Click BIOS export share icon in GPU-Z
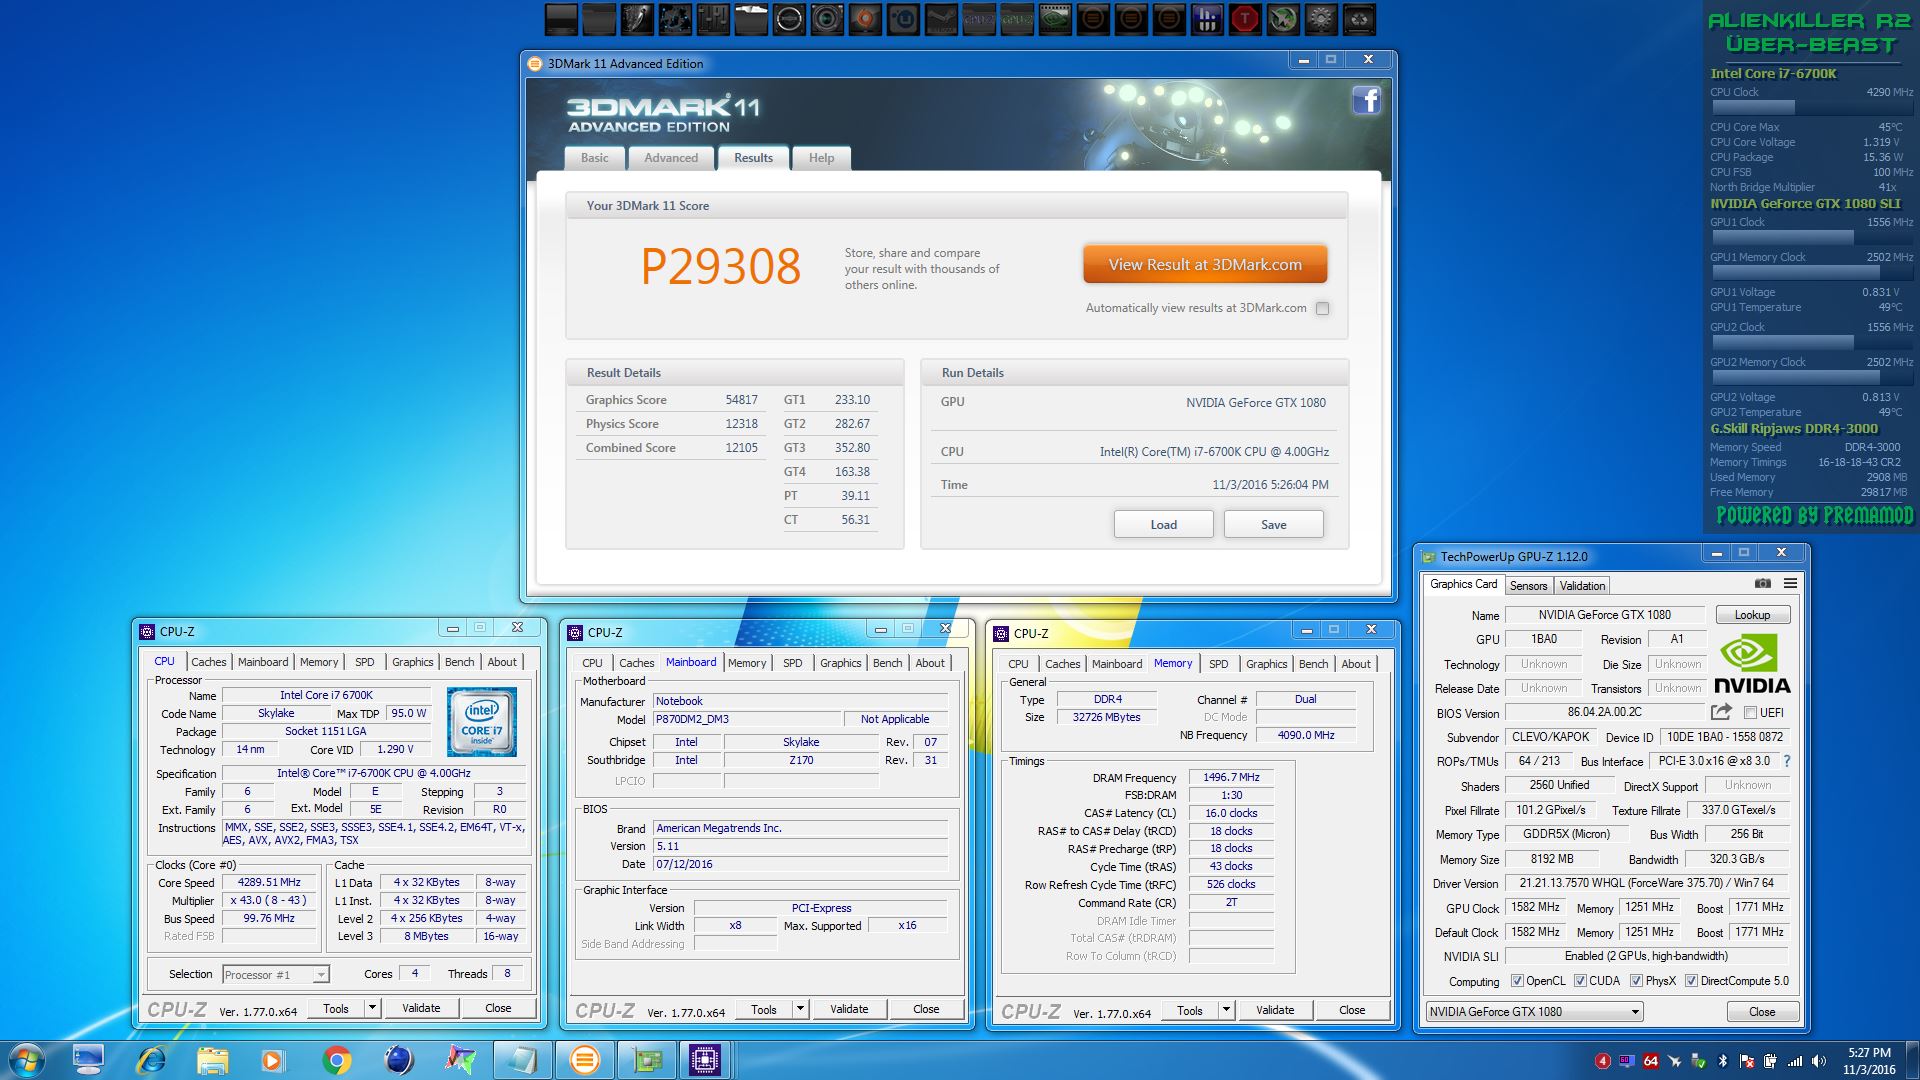 pyautogui.click(x=1721, y=712)
